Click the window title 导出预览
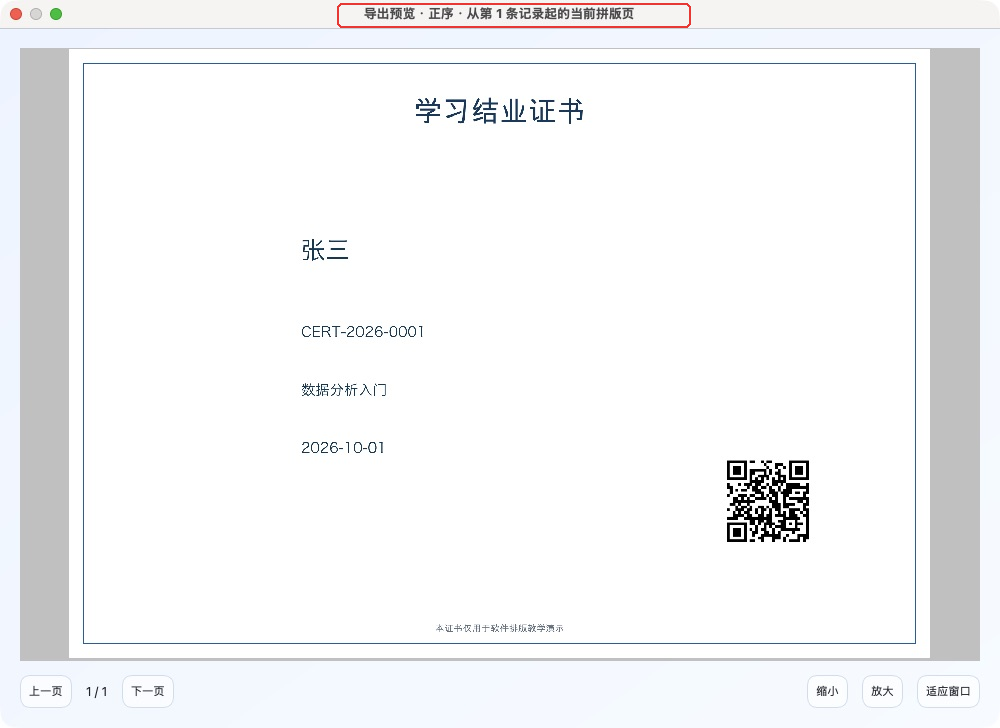The height and width of the screenshot is (728, 1000). coord(389,14)
